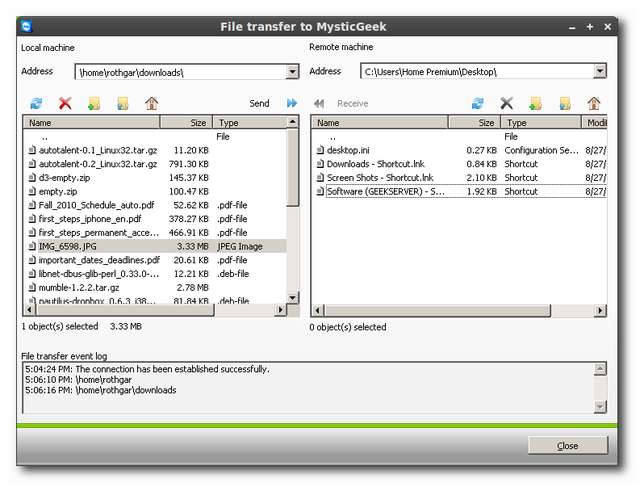Click local list vertical scroll down arrow
The width and height of the screenshot is (640, 487).
293,298
